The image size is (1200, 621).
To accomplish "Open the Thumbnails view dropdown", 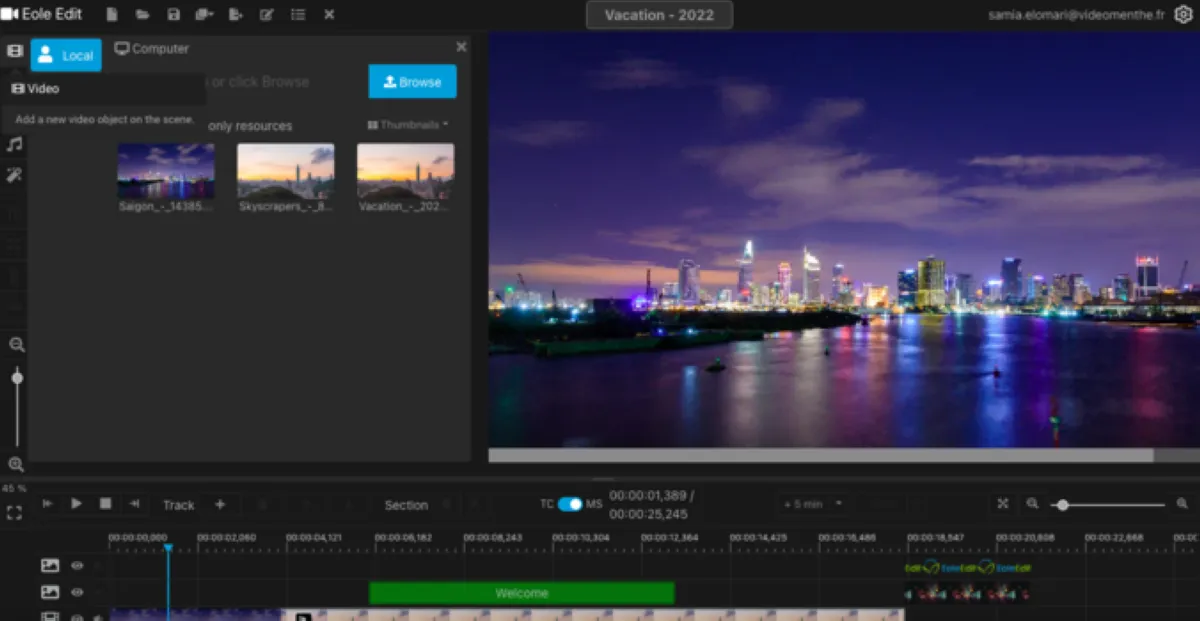I will pyautogui.click(x=408, y=125).
